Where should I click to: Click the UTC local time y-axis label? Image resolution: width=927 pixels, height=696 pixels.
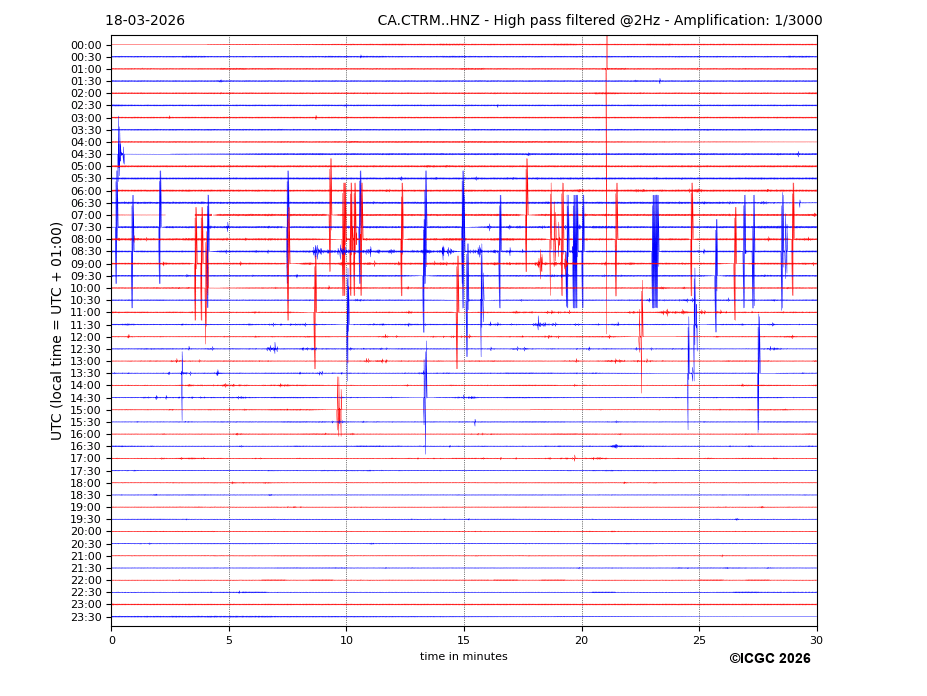[57, 331]
